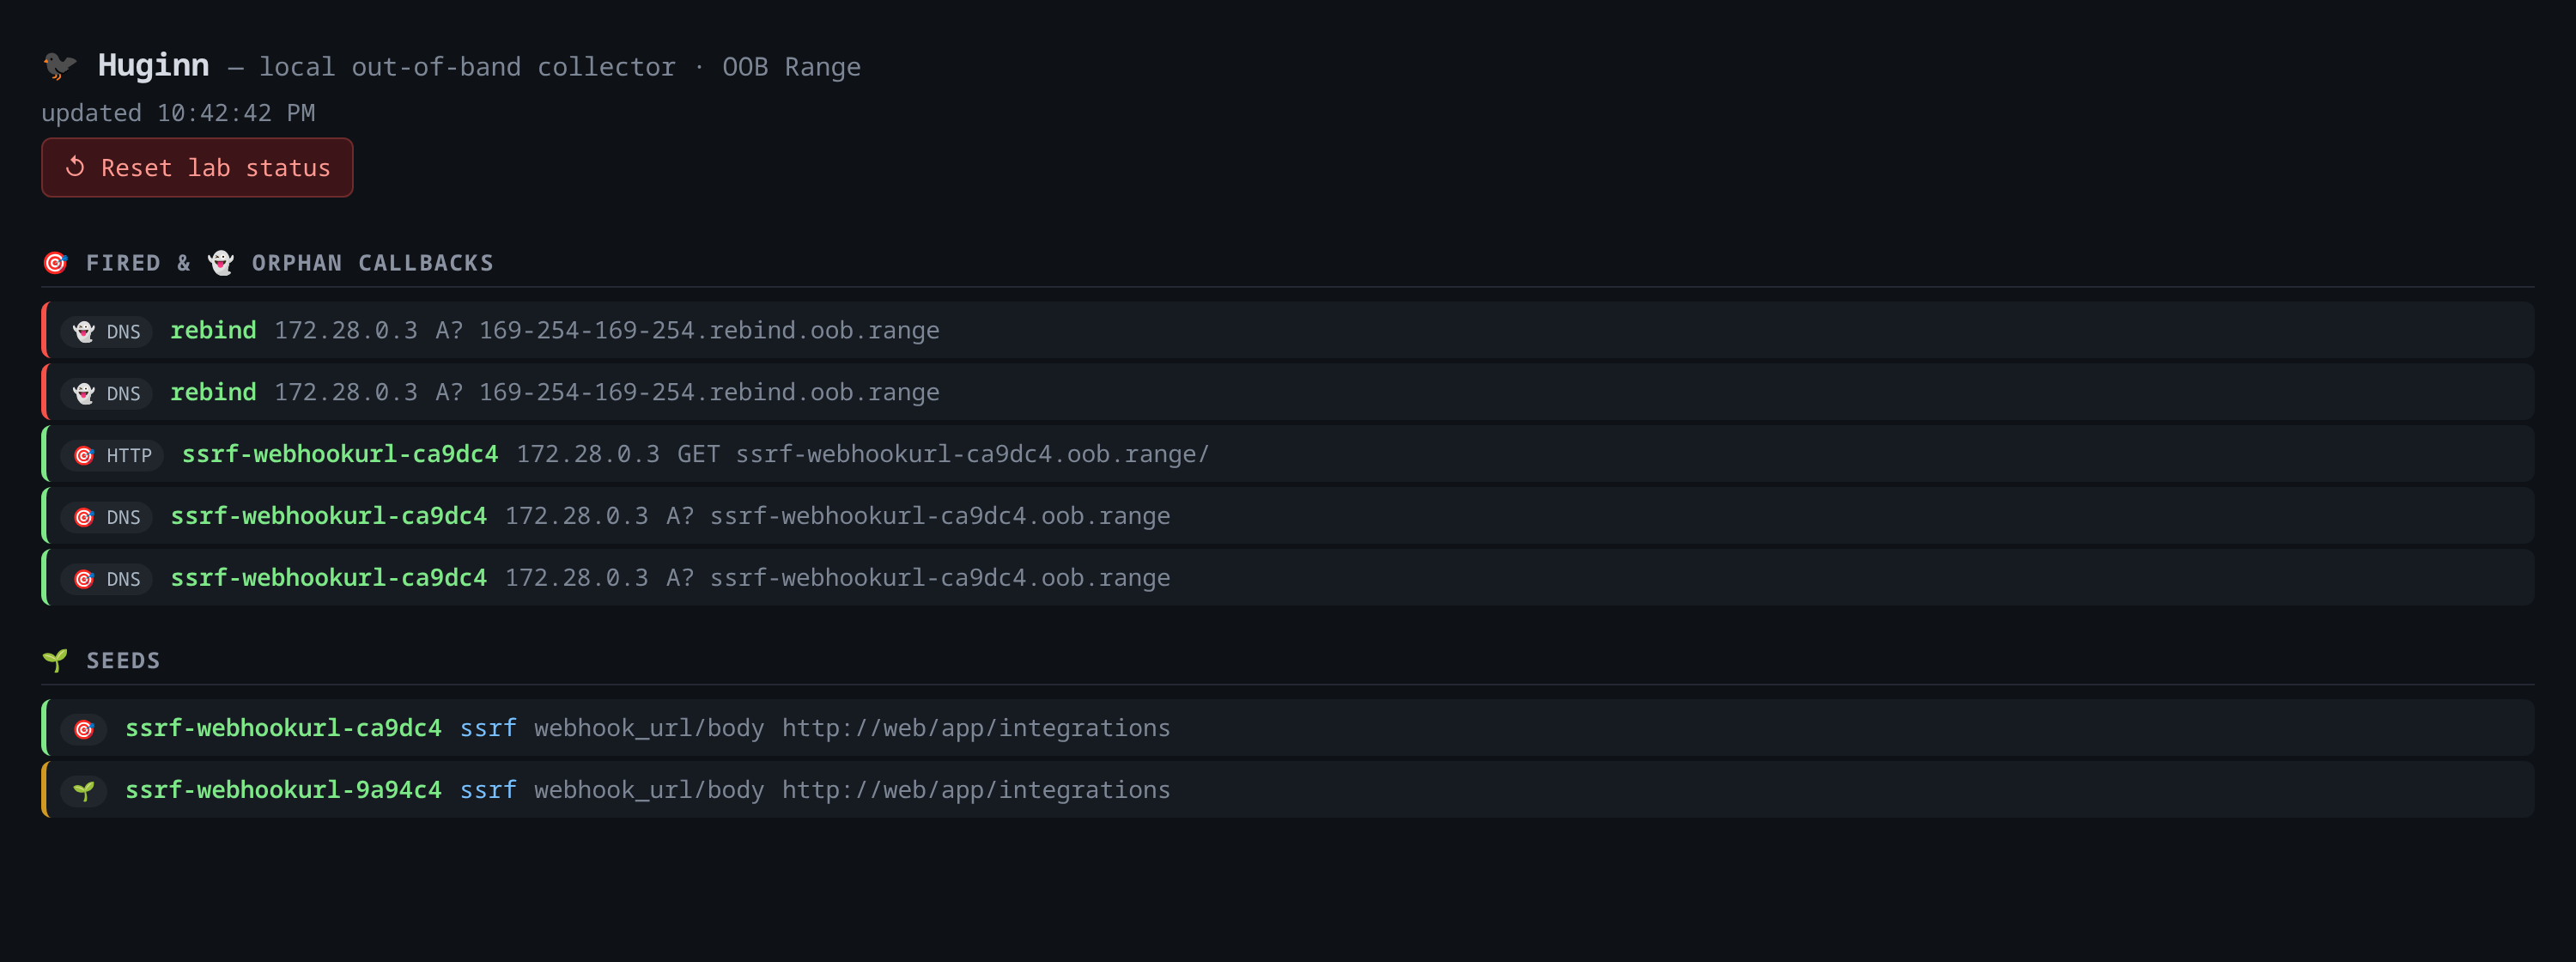The width and height of the screenshot is (2576, 962).
Task: Click the first rebind token label
Action: [x=213, y=330]
